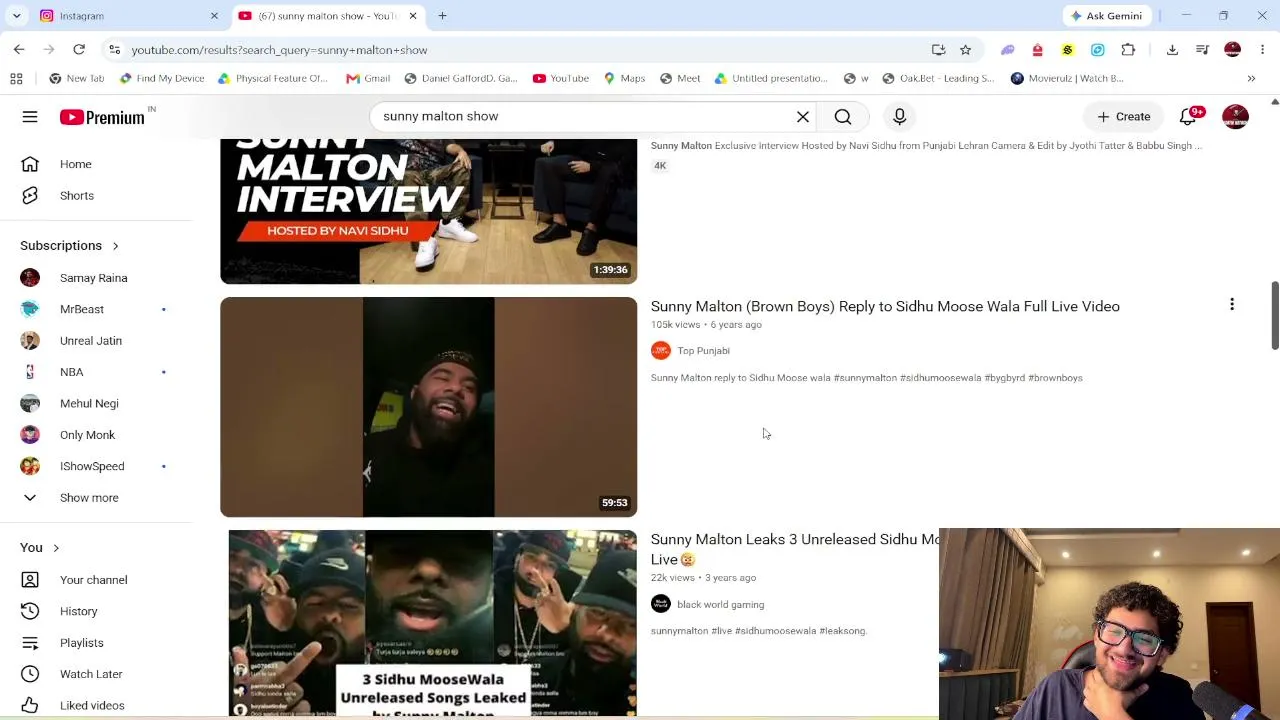Start voice search with the microphone
This screenshot has height=720, width=1280.
tap(900, 117)
